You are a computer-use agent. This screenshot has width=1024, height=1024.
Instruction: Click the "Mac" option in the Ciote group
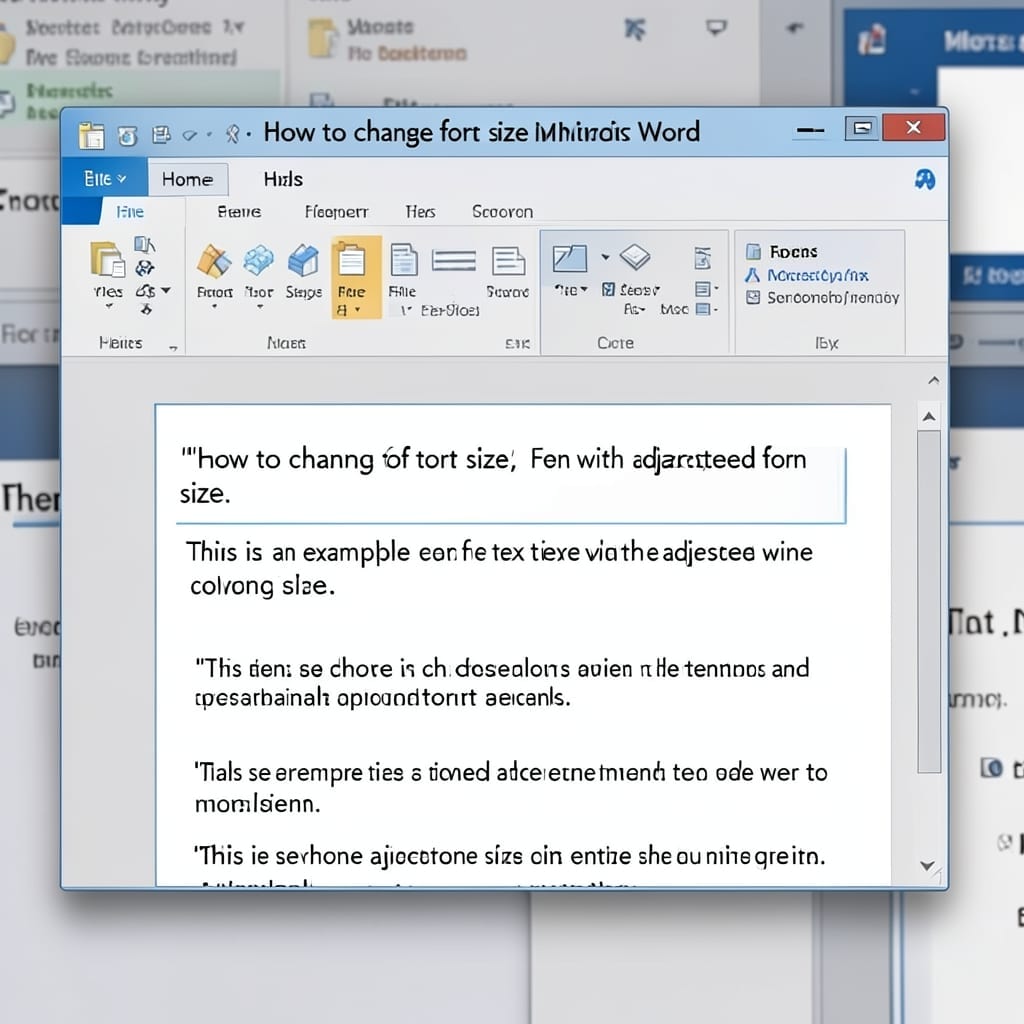coord(674,309)
